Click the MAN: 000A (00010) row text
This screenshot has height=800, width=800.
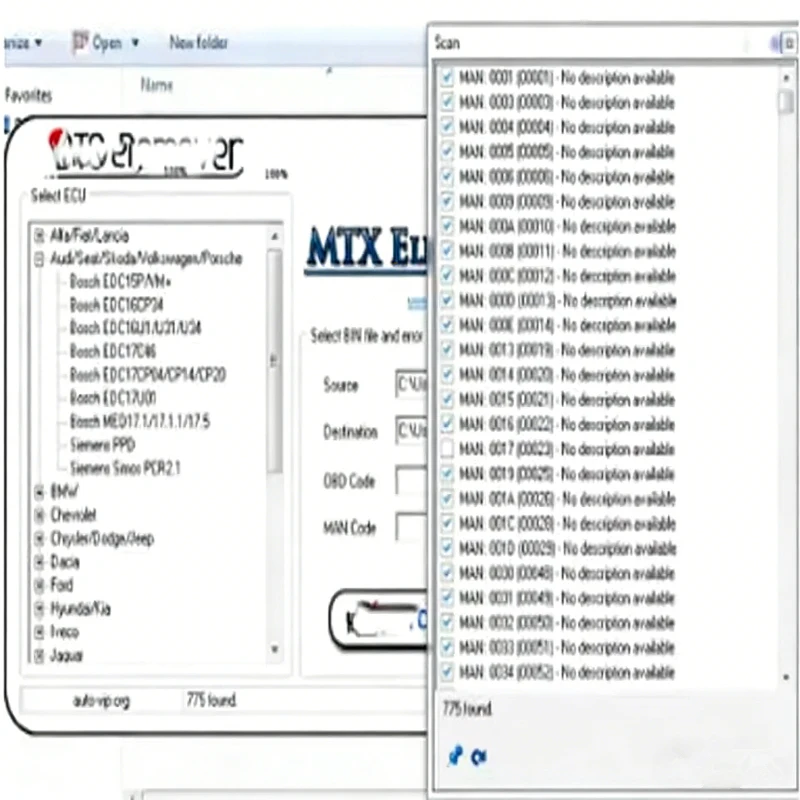coord(567,227)
